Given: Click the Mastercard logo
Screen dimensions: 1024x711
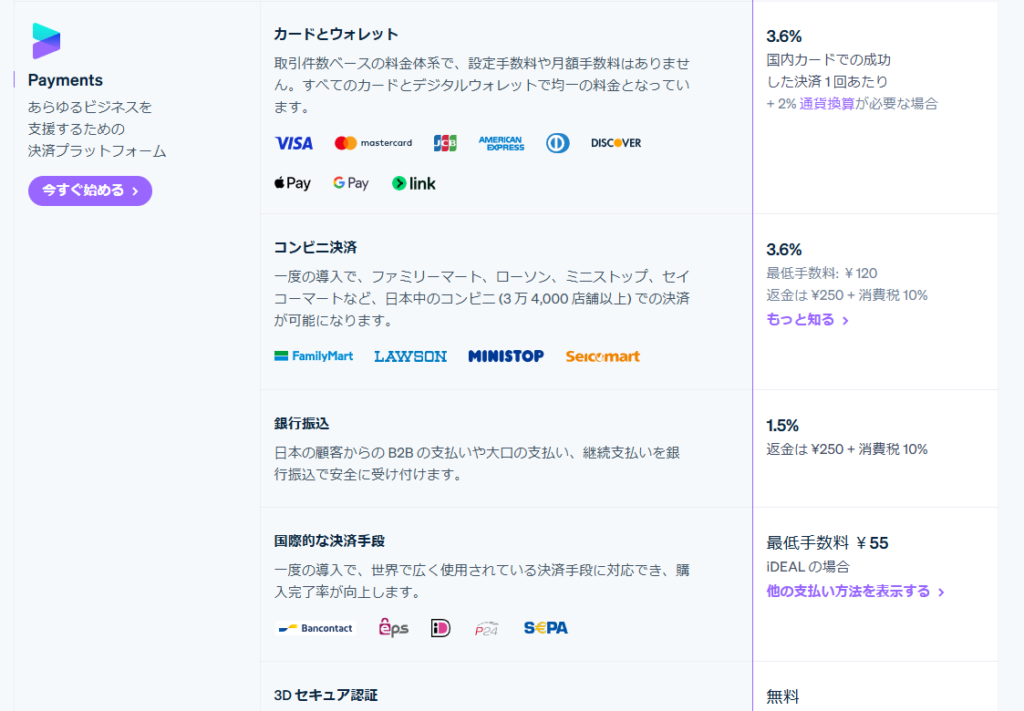Looking at the screenshot, I should click(373, 143).
